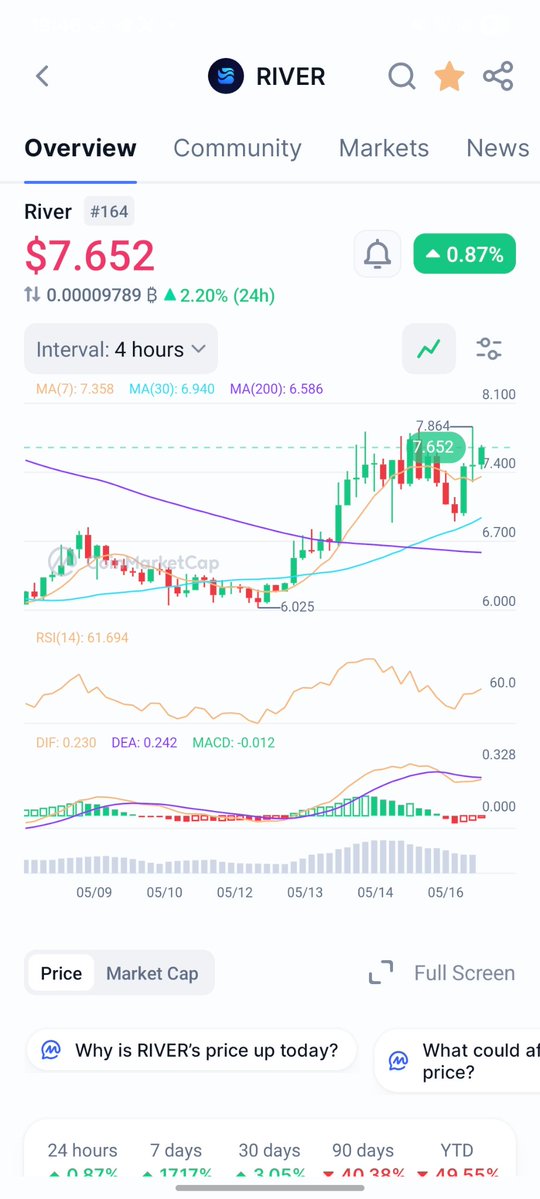Viewport: 540px width, 1199px height.
Task: Tap the full screen expand icon
Action: [x=381, y=973]
